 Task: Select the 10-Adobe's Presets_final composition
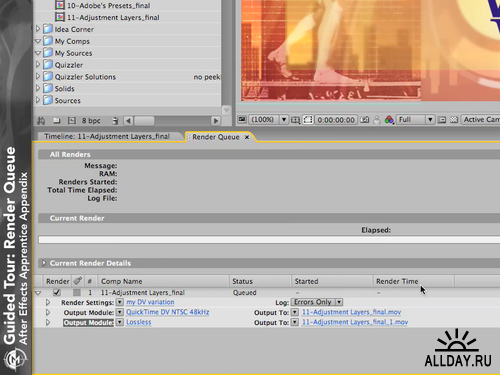(x=109, y=5)
